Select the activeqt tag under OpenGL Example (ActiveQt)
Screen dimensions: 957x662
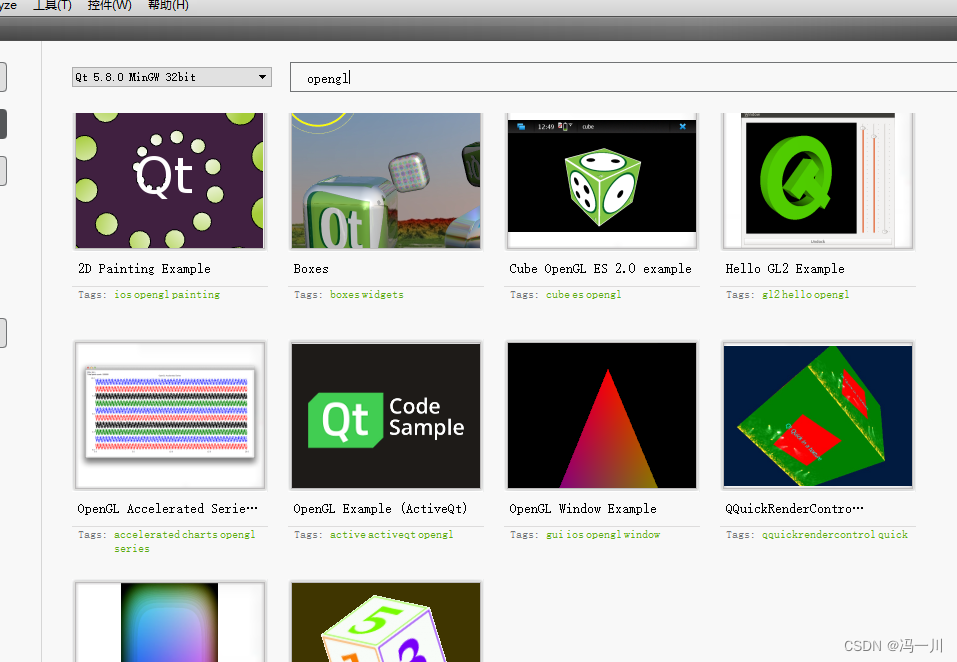(x=392, y=535)
